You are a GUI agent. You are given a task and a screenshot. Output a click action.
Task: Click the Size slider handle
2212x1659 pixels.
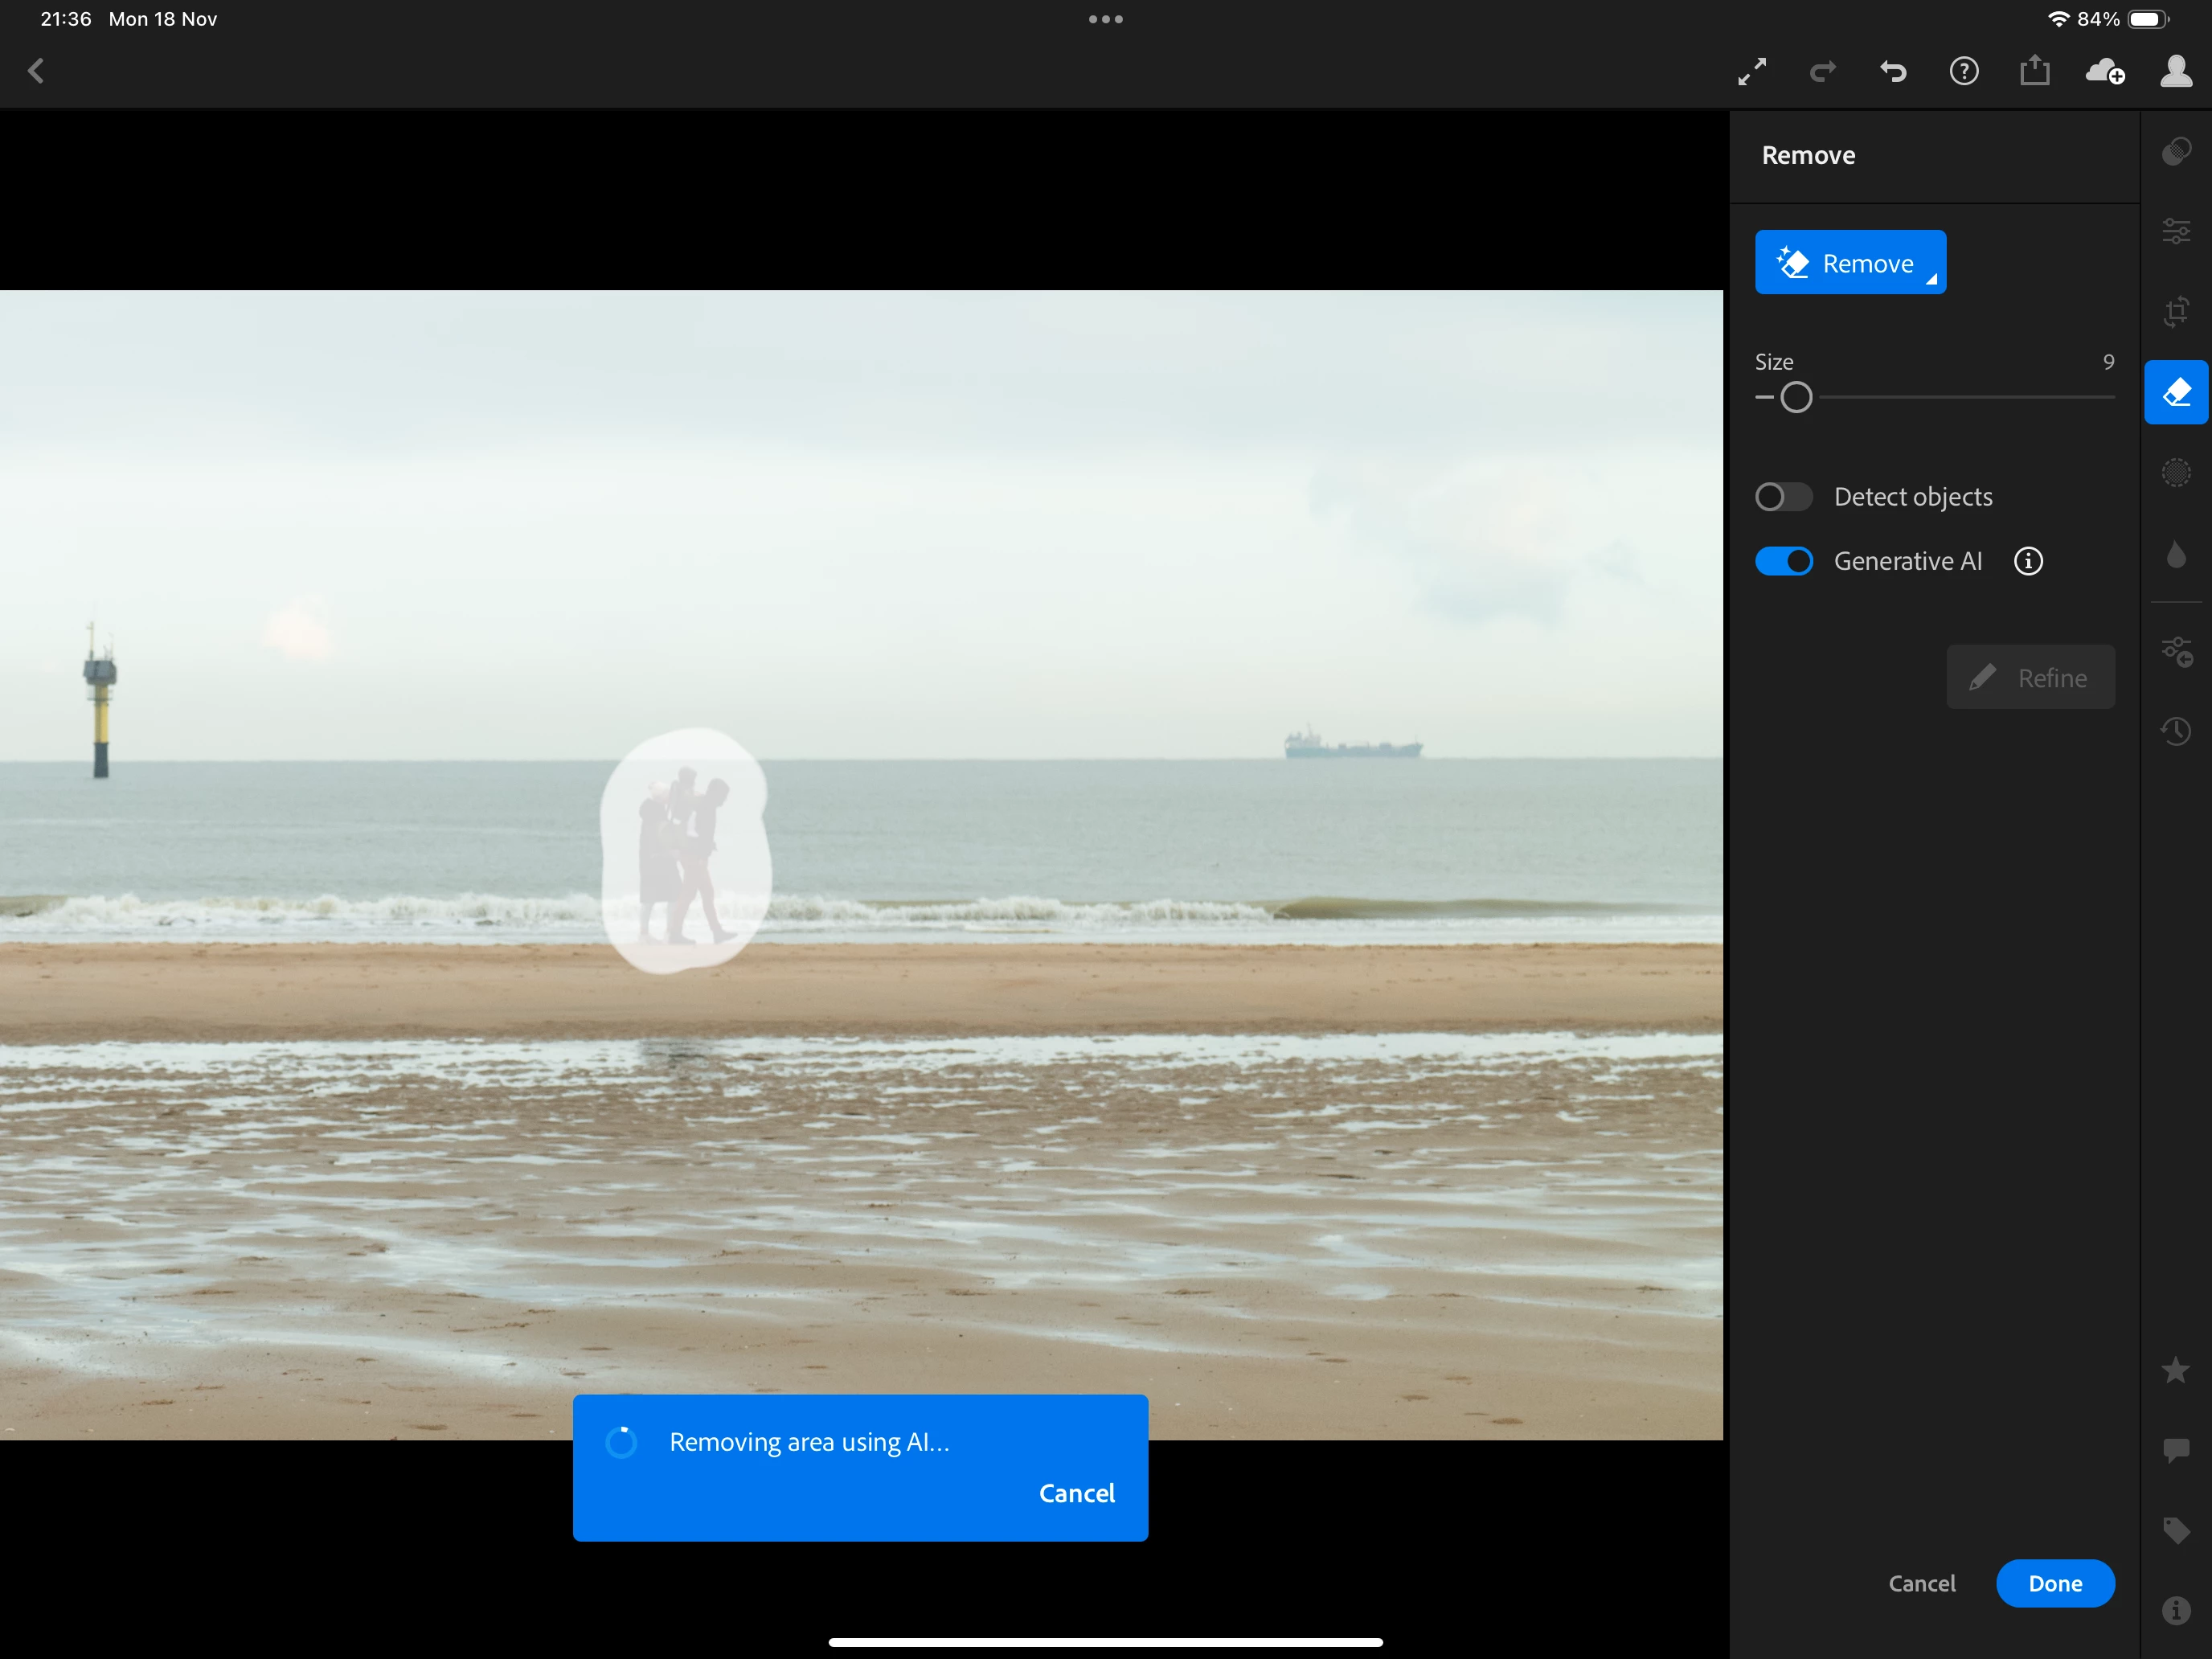point(1796,397)
